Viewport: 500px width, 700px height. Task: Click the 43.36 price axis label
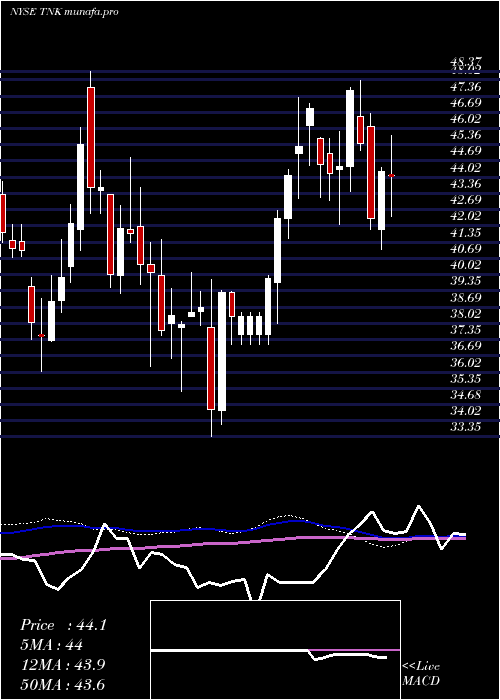click(466, 183)
